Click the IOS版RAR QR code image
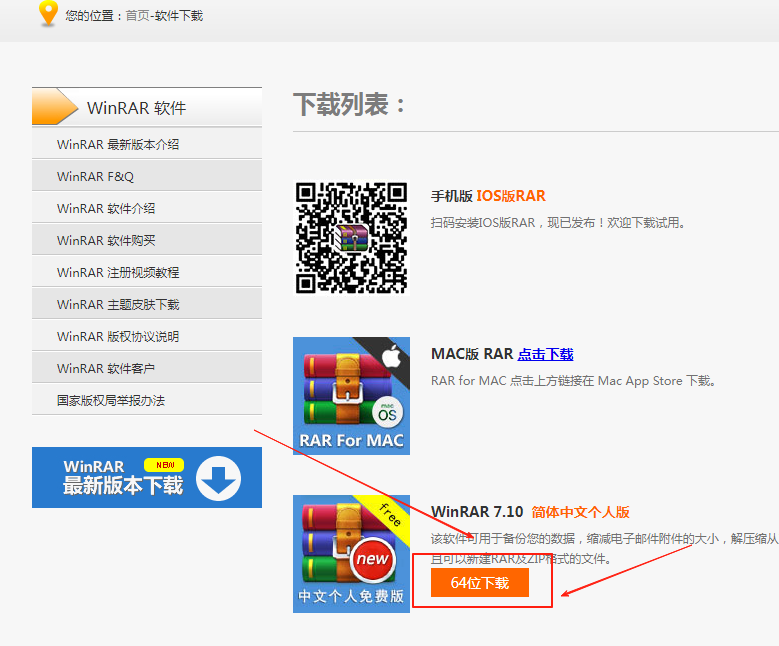 pos(351,238)
